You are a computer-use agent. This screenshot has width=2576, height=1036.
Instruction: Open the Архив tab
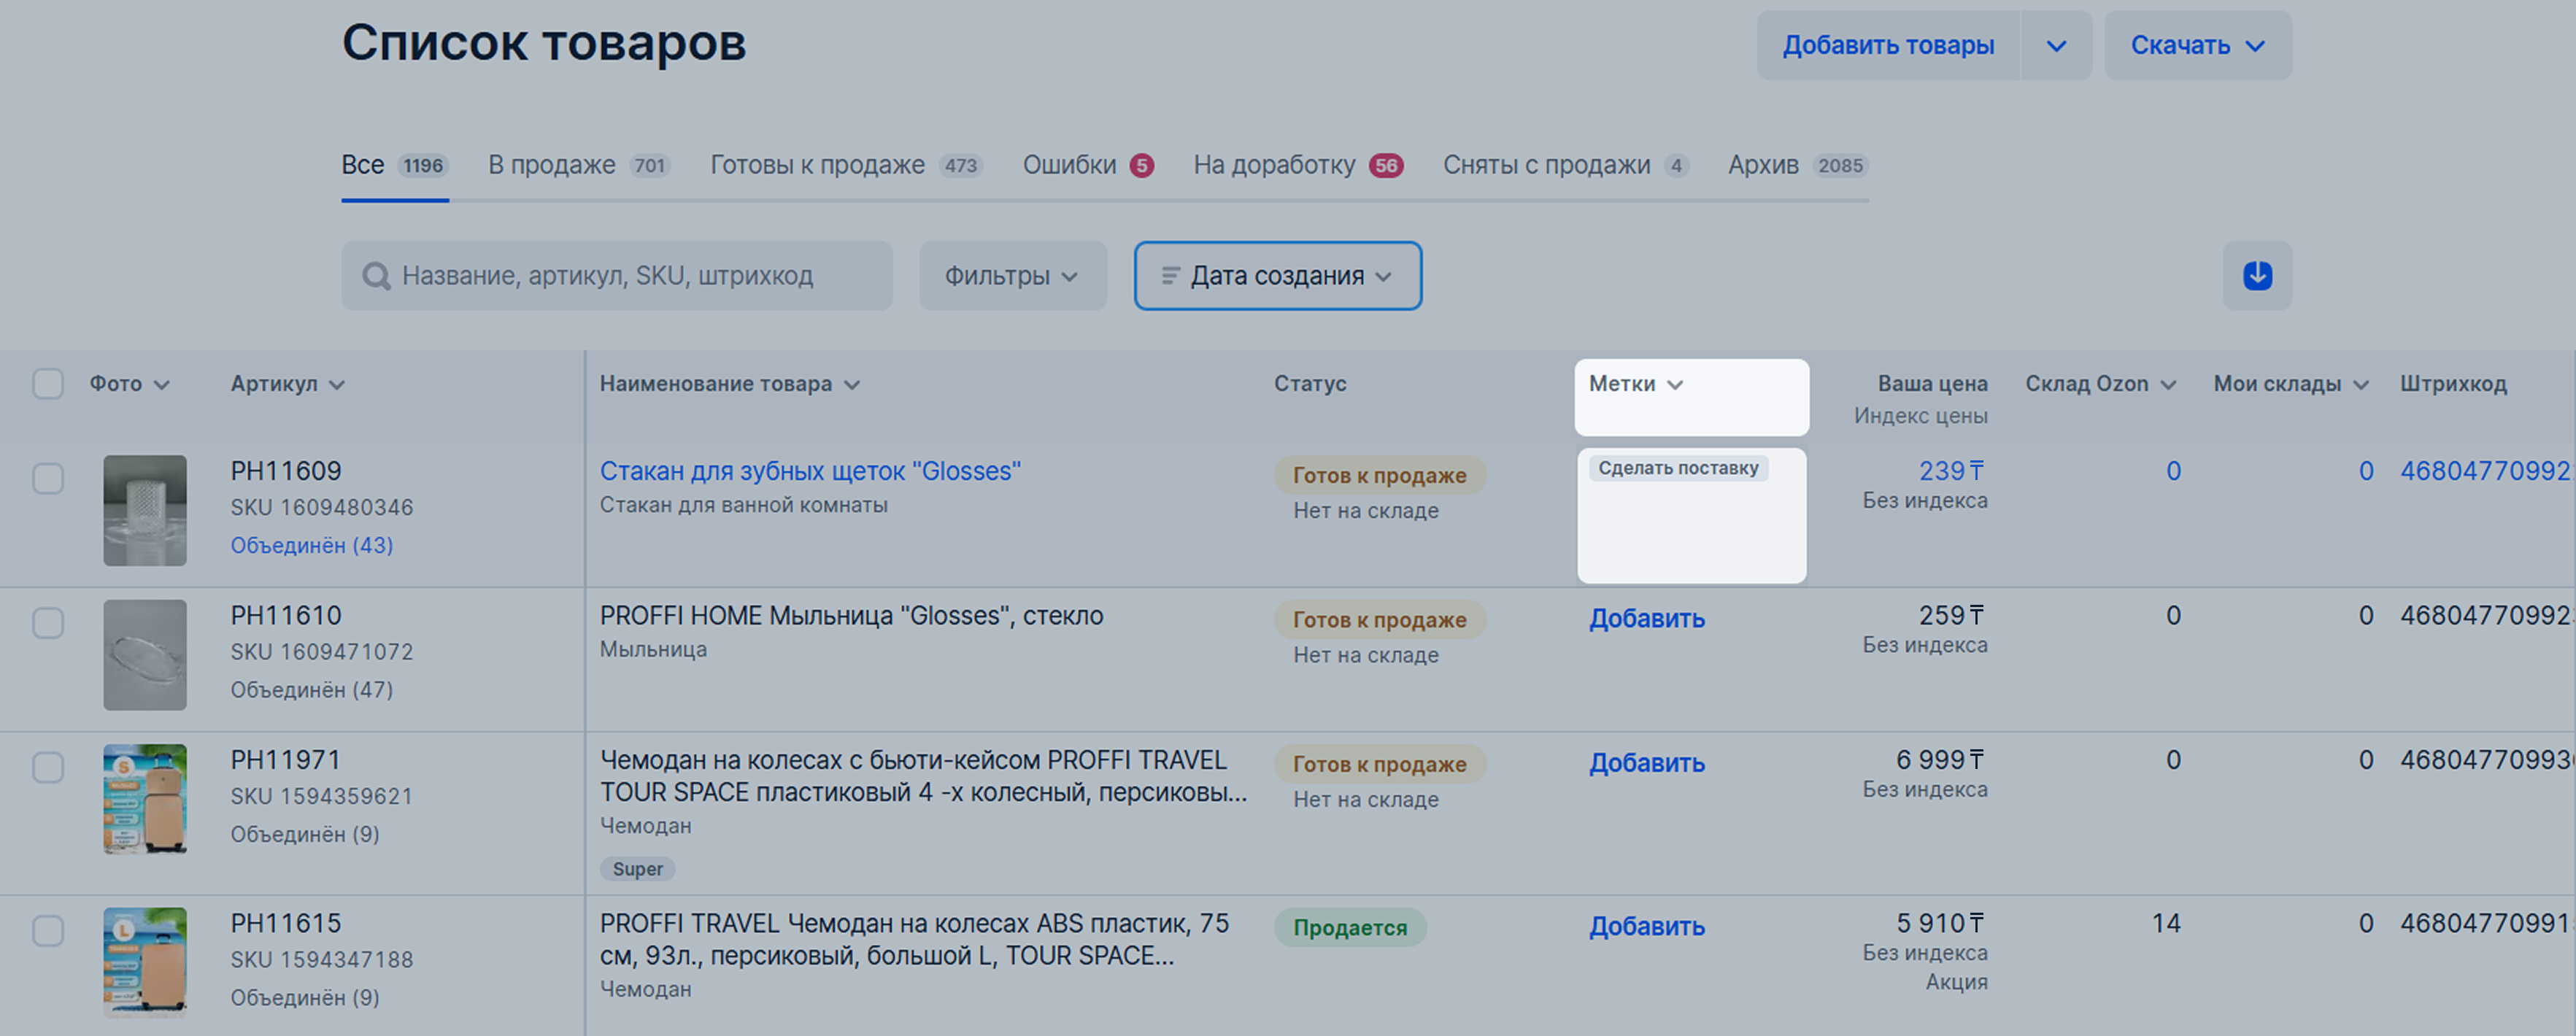[1798, 165]
